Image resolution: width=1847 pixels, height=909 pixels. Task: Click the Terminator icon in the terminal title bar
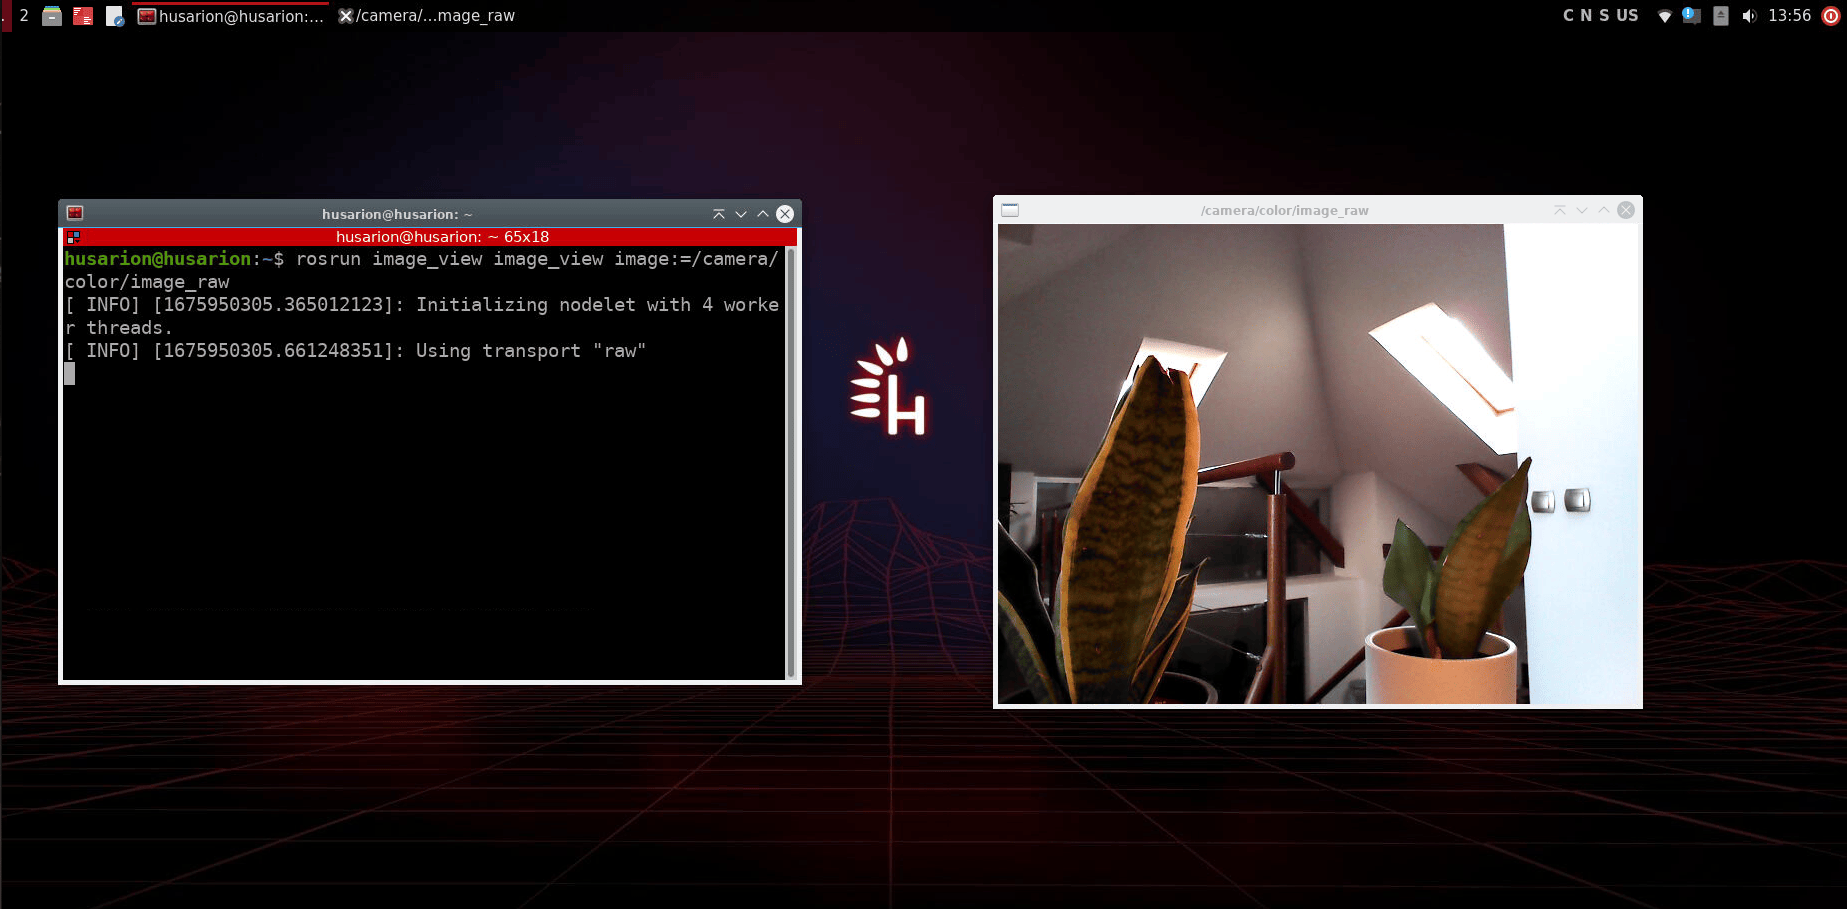click(x=75, y=213)
